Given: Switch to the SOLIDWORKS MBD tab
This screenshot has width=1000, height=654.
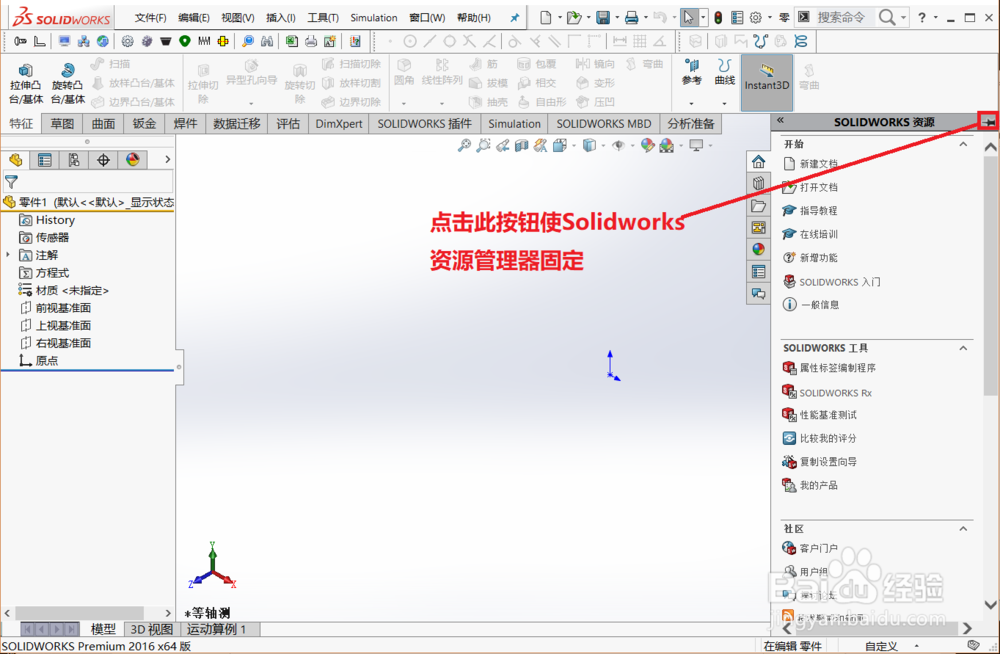Looking at the screenshot, I should coord(603,124).
